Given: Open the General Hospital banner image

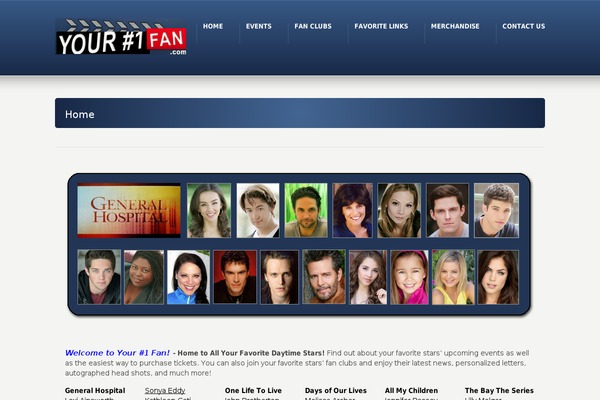Looking at the screenshot, I should coord(129,210).
